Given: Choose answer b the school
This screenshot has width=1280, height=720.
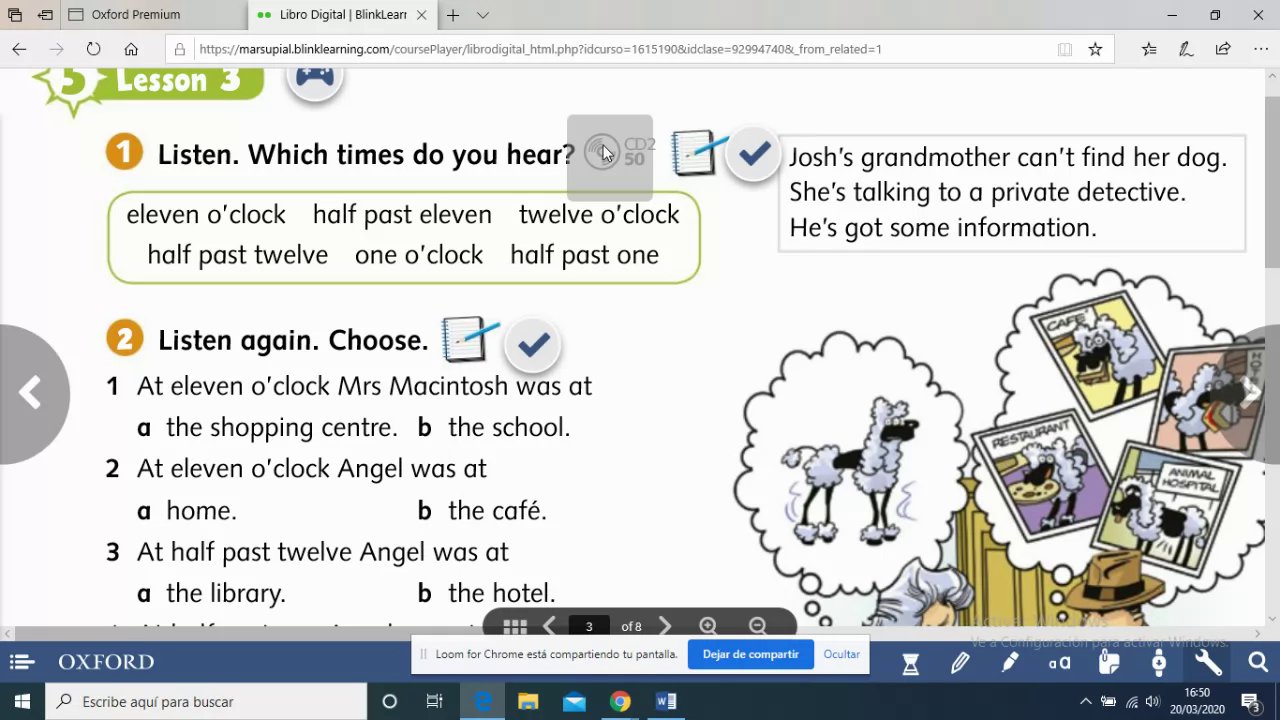Looking at the screenshot, I should click(494, 427).
